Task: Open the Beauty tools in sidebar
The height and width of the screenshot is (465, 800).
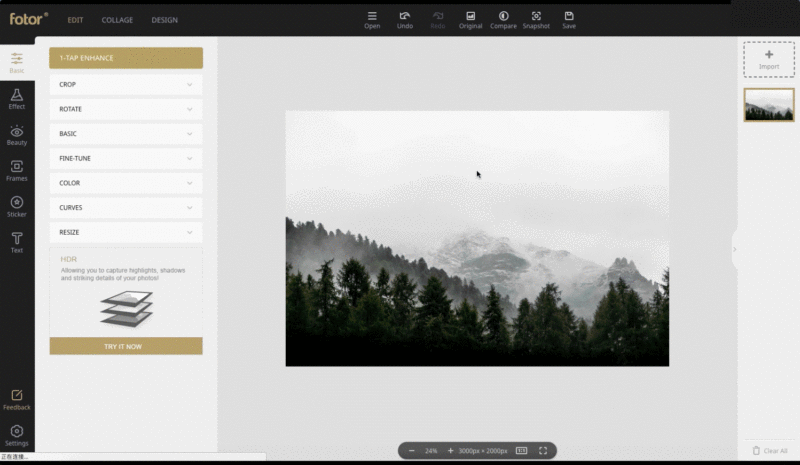Action: [17, 135]
